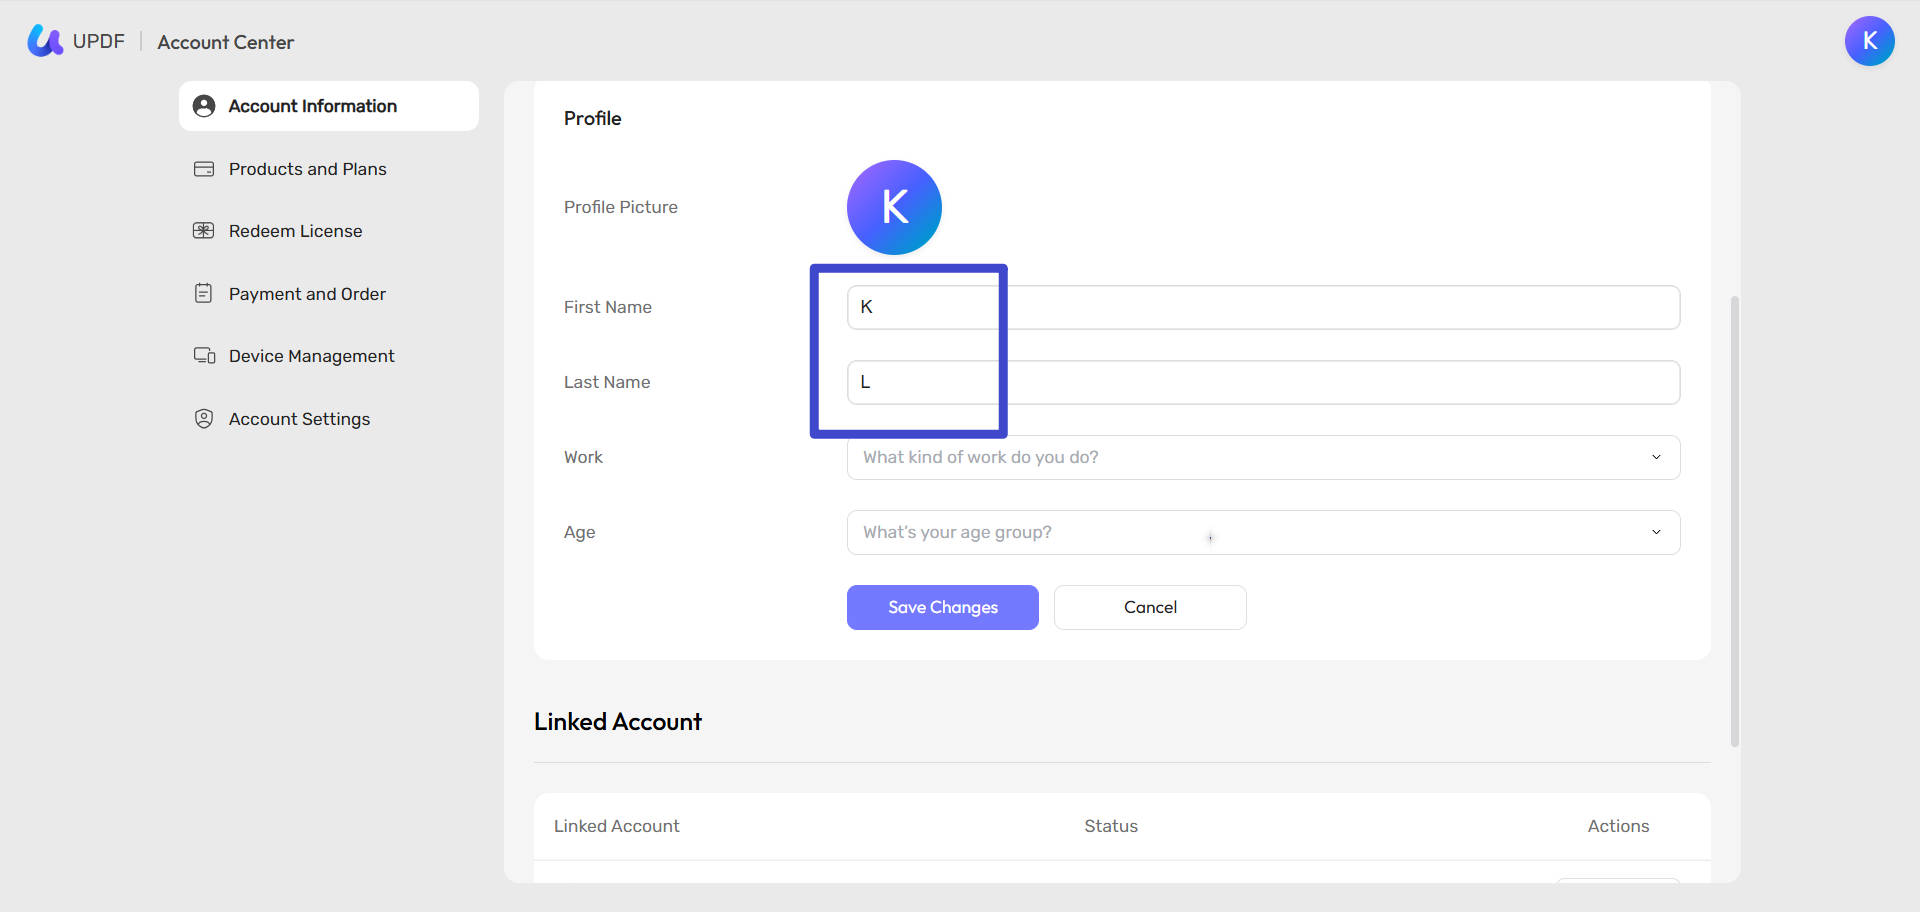Click the Redeem License gift icon
The image size is (1920, 912).
[x=204, y=231]
